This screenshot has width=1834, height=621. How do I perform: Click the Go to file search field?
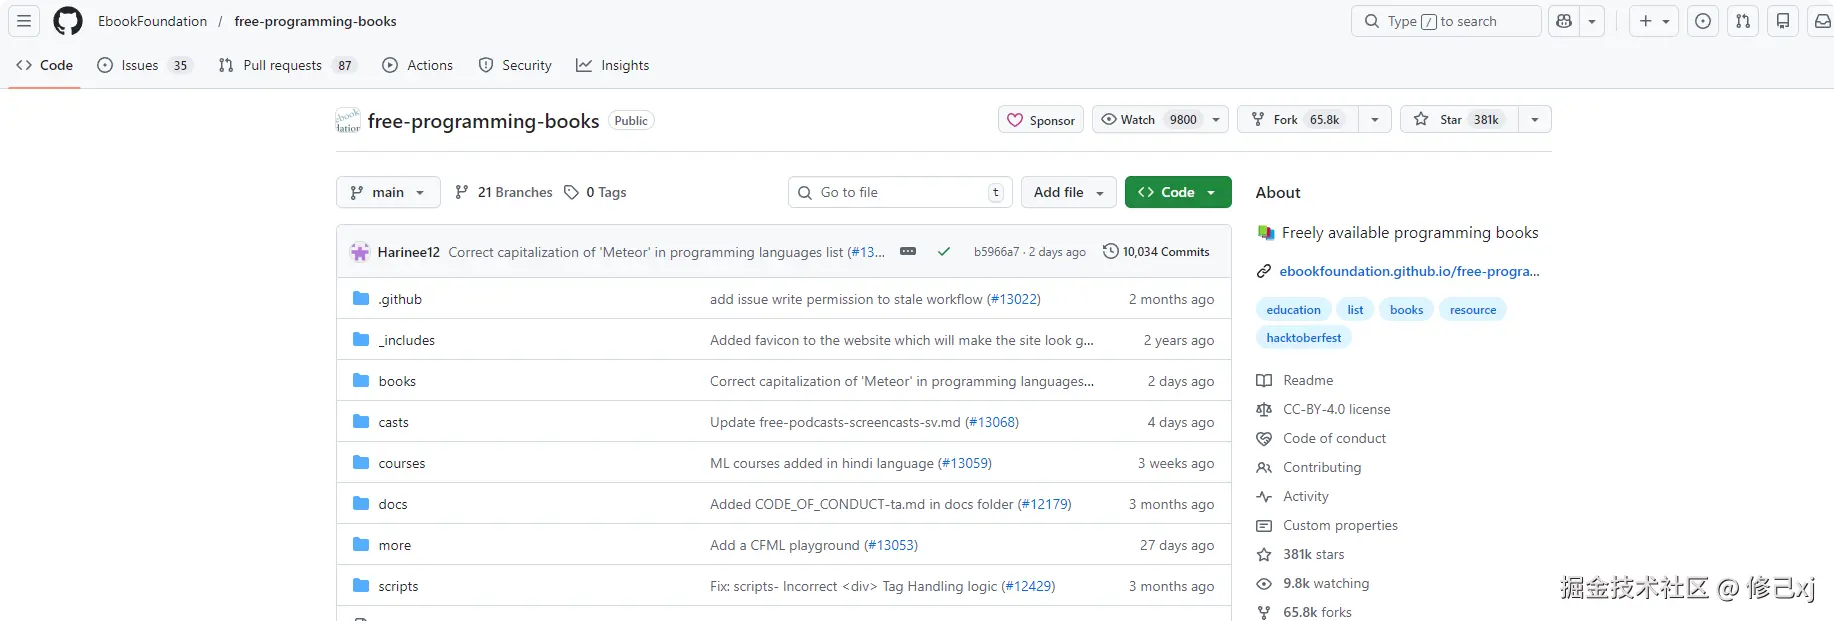click(899, 192)
